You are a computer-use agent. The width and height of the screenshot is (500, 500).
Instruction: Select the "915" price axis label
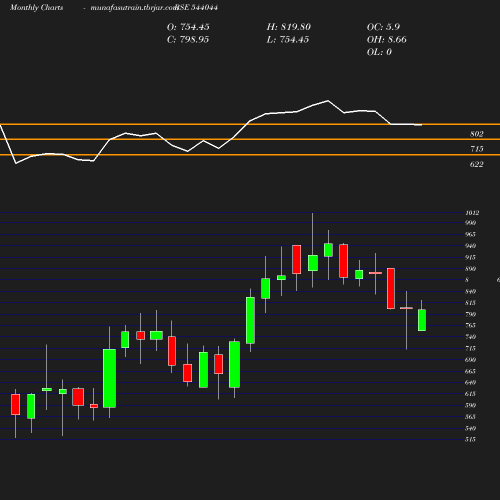(x=471, y=257)
